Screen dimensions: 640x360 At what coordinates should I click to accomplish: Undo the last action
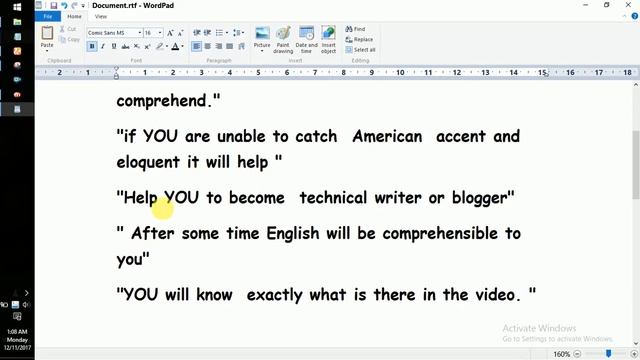pyautogui.click(x=64, y=6)
